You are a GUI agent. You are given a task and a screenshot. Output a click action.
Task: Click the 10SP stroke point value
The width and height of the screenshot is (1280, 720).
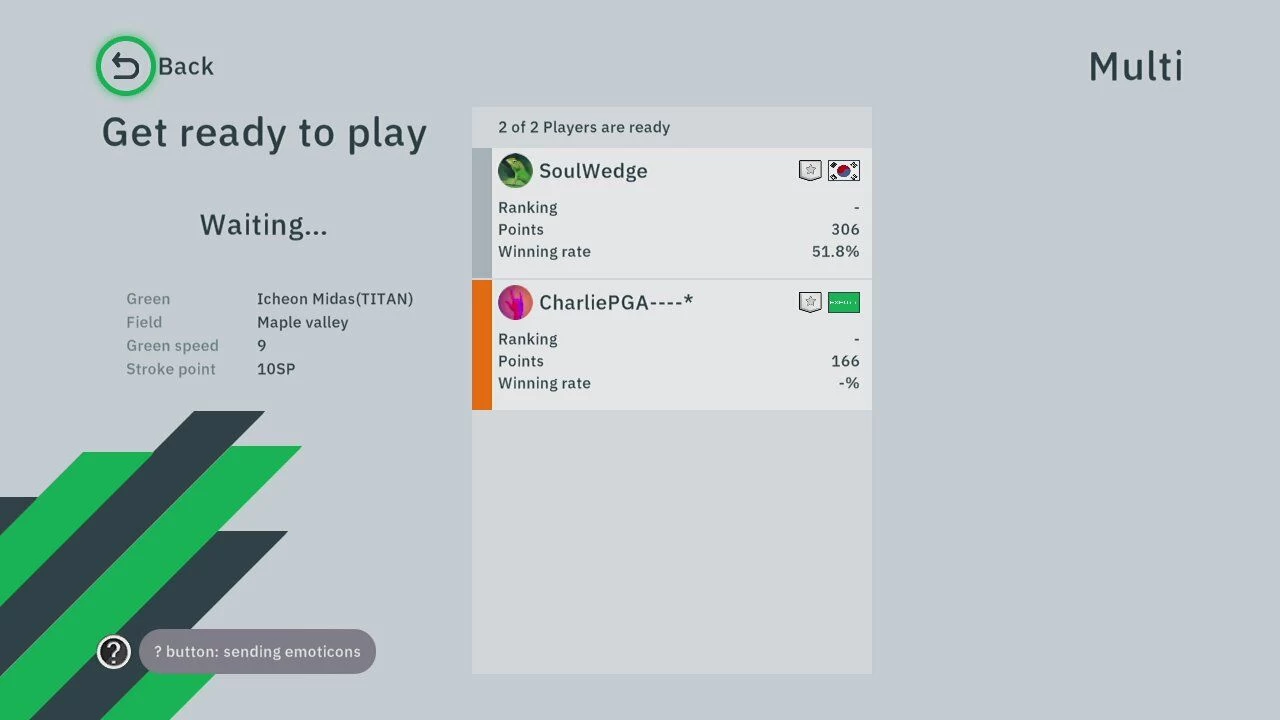276,369
